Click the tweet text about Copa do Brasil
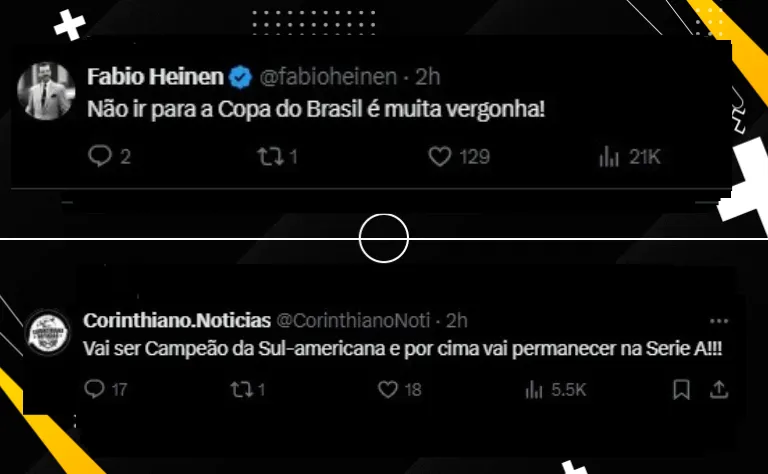 [x=317, y=110]
